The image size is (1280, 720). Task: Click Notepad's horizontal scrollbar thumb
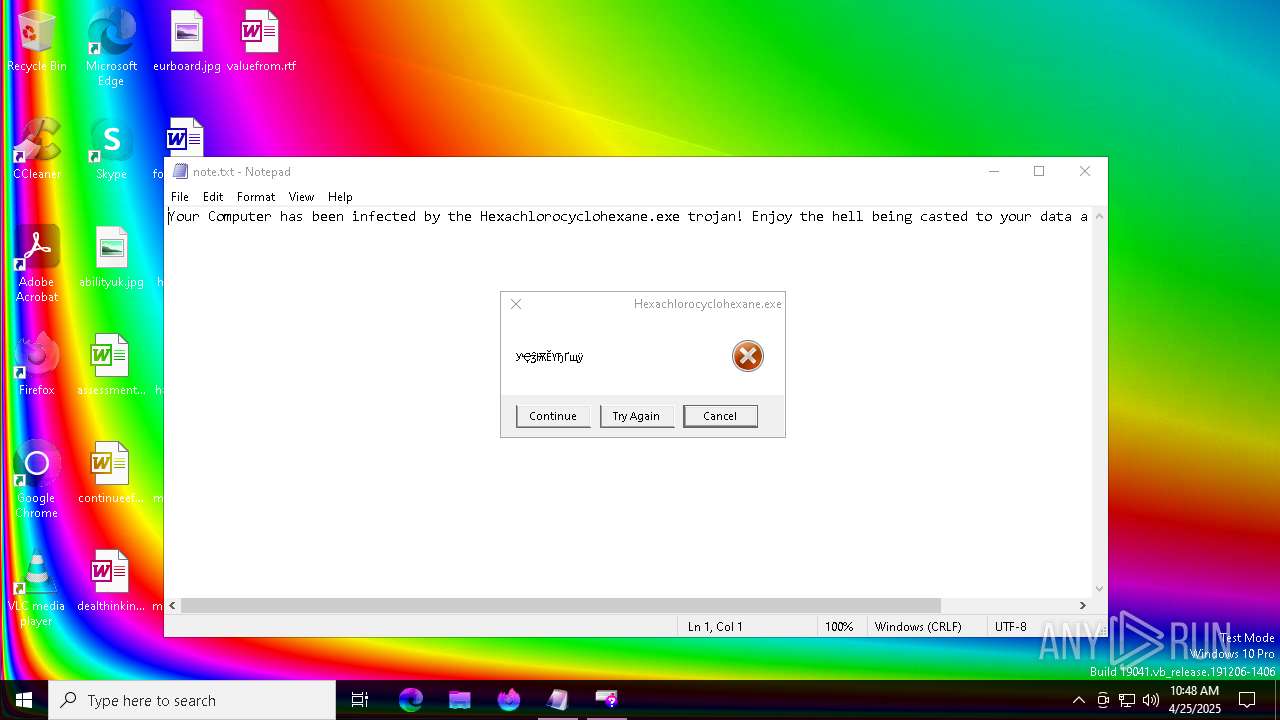coord(561,605)
